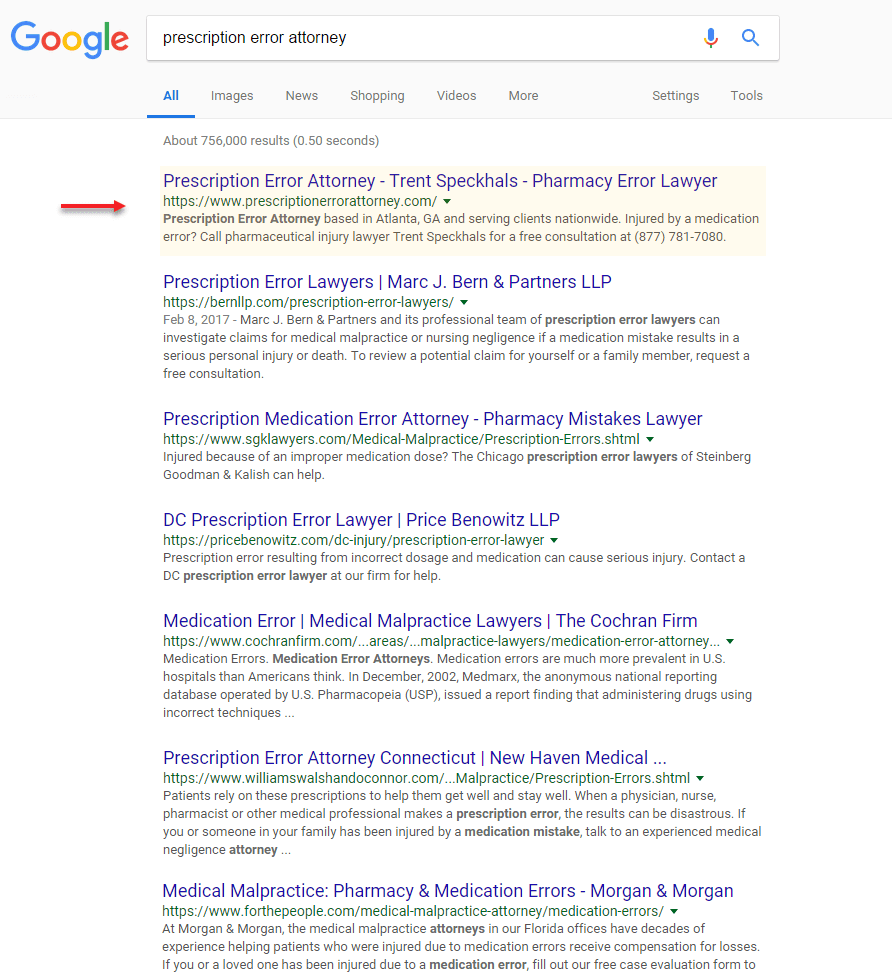Open Pharmacy Mistakes Lawyer result title
Screen dimensions: 892x972
pyautogui.click(x=433, y=418)
